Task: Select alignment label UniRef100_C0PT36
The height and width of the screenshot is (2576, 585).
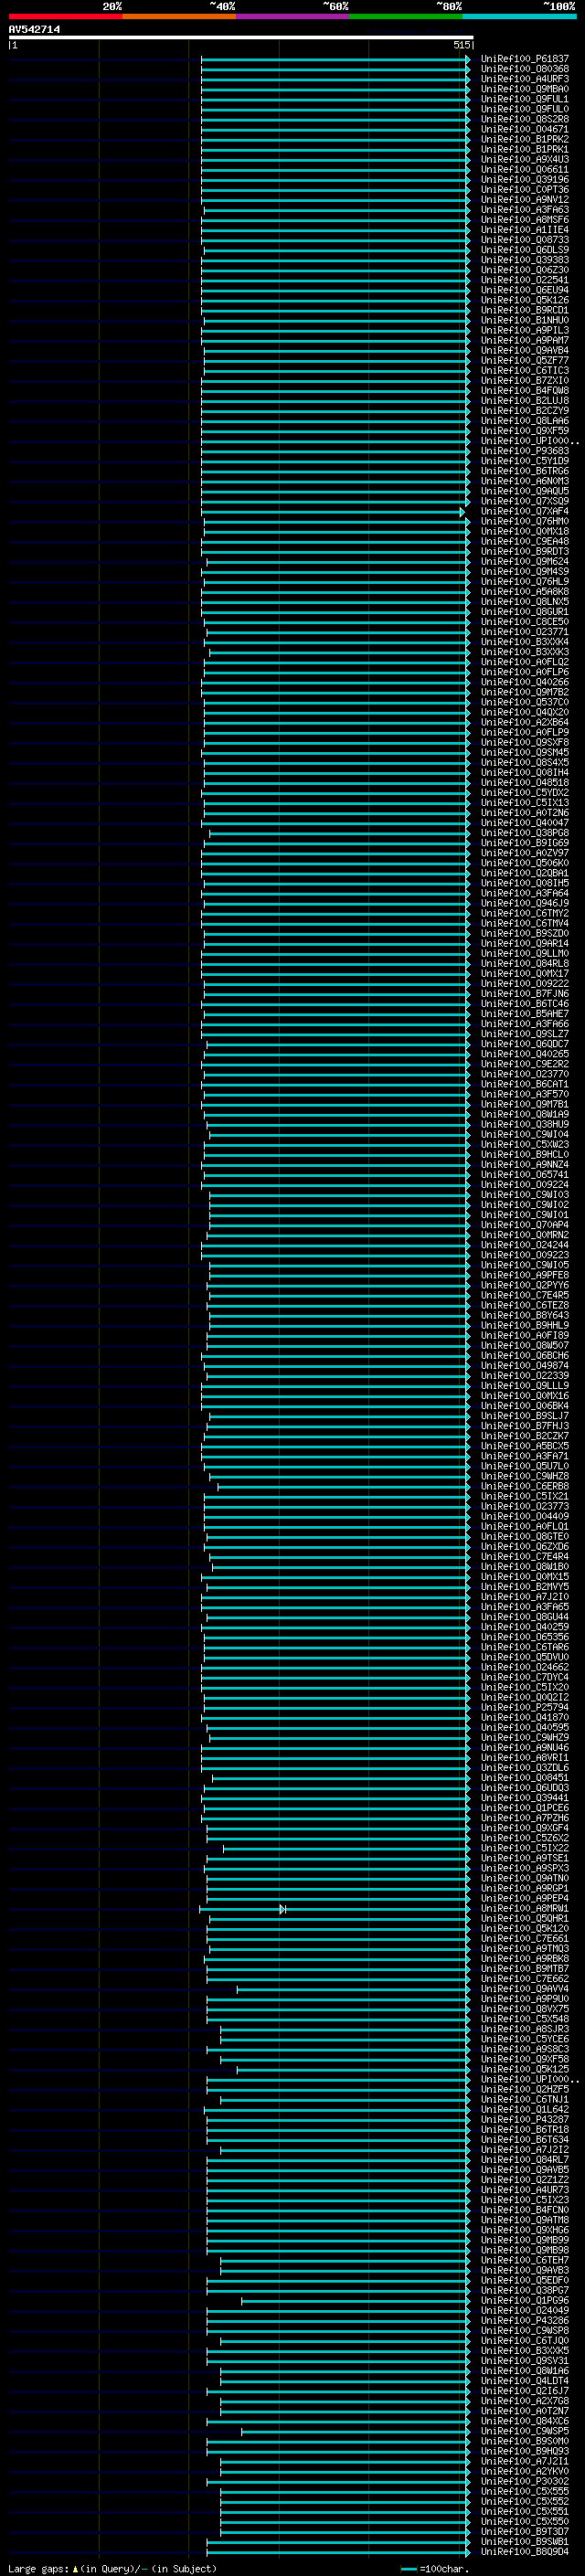Action: pyautogui.click(x=525, y=190)
